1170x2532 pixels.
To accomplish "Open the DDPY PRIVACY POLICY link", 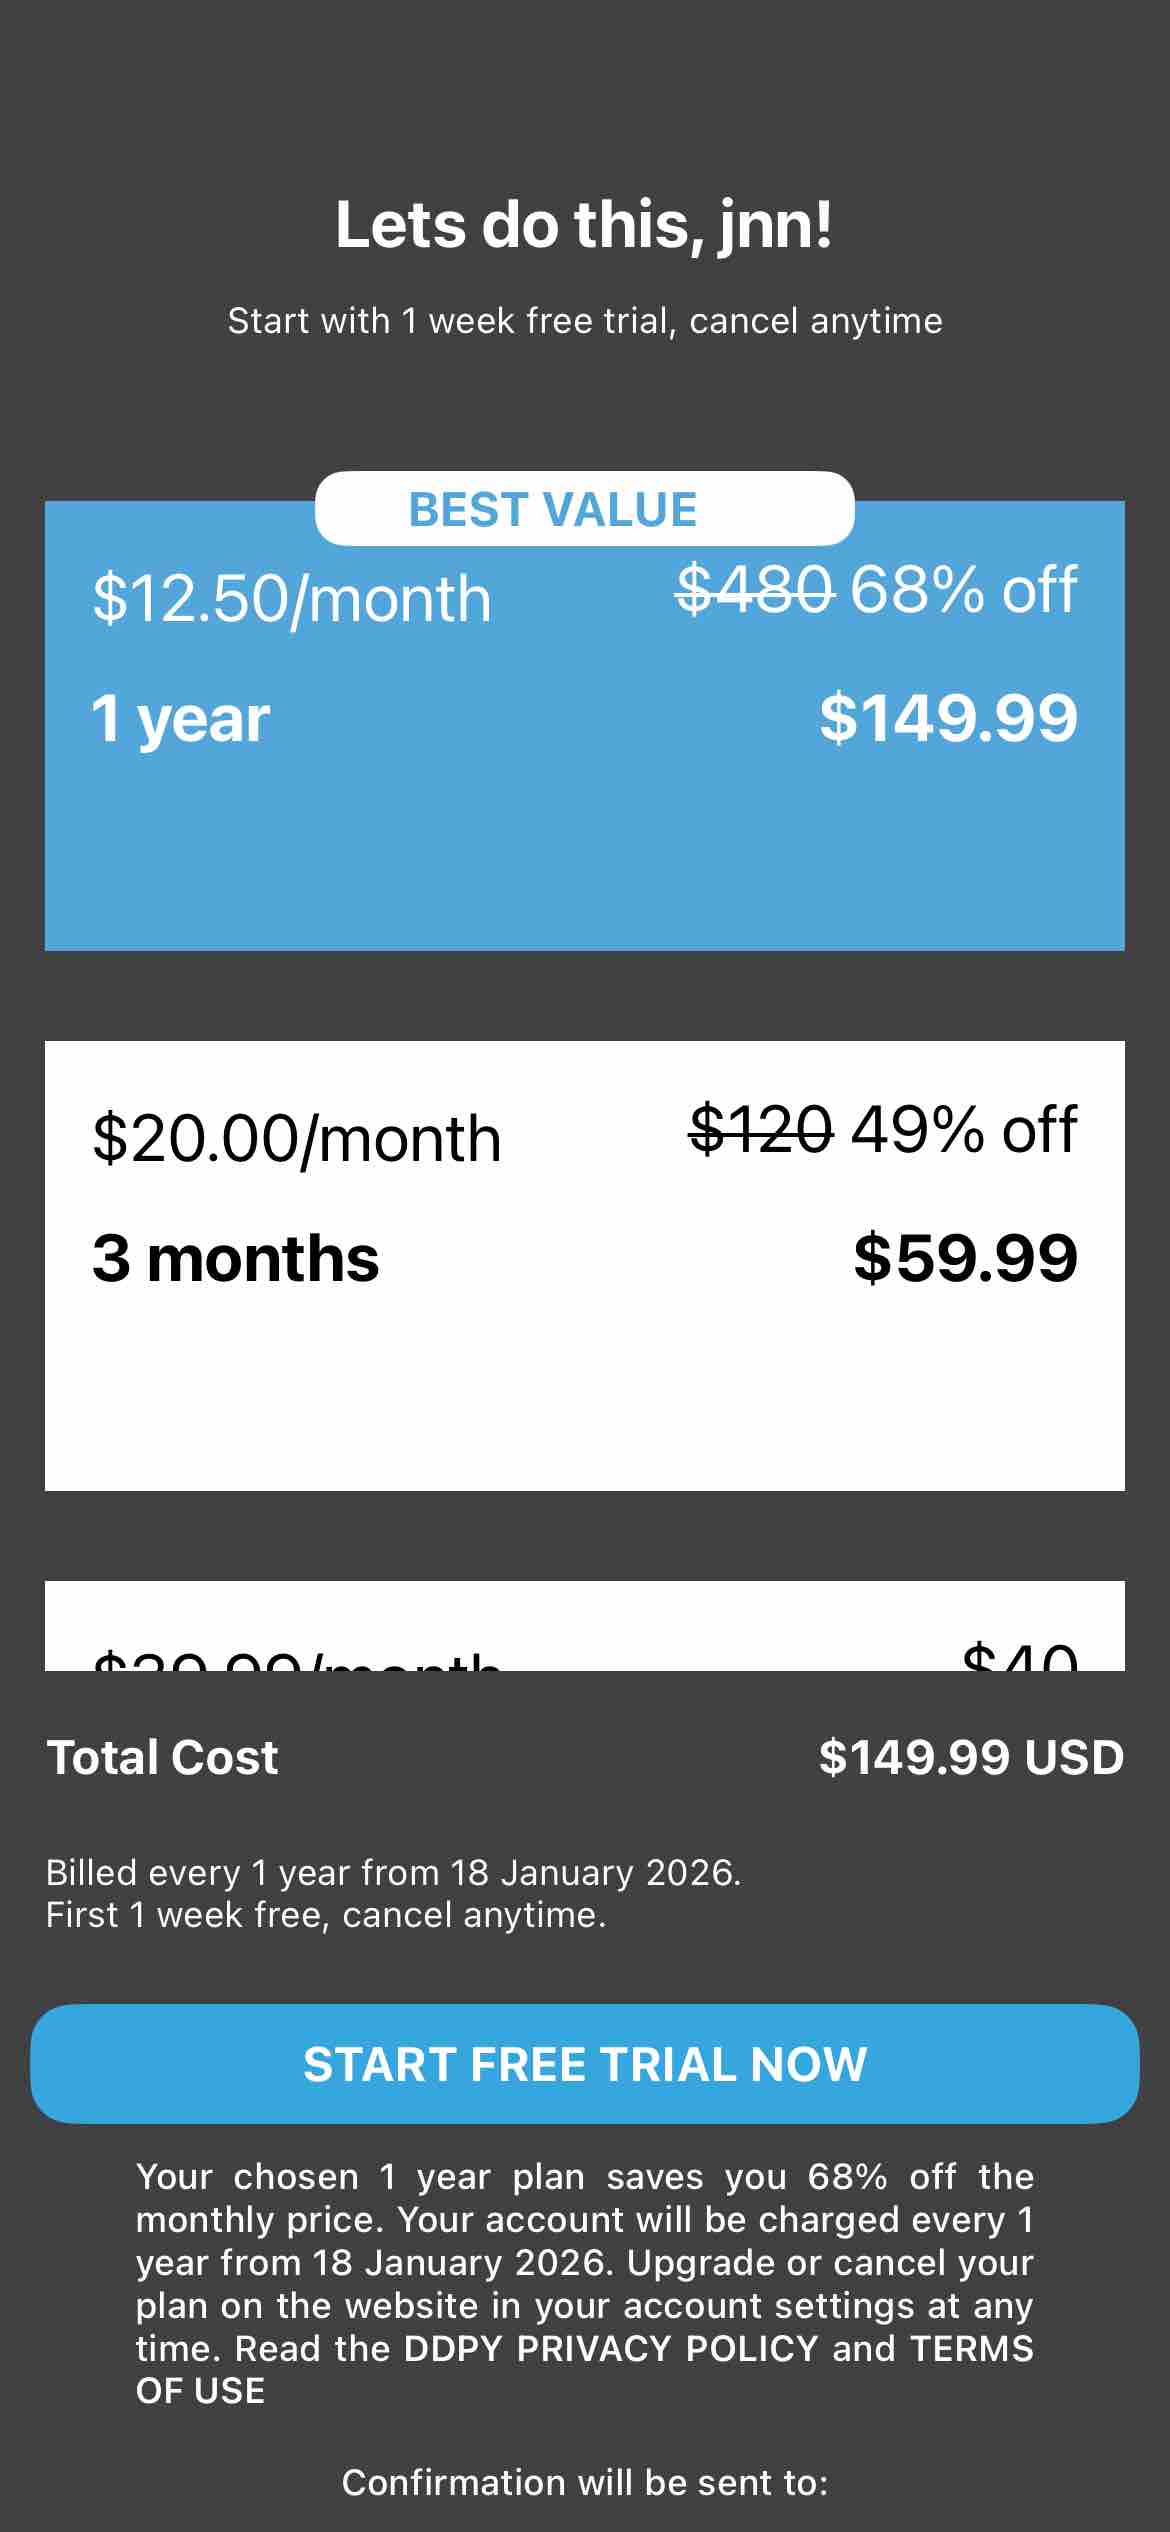I will pyautogui.click(x=611, y=2348).
